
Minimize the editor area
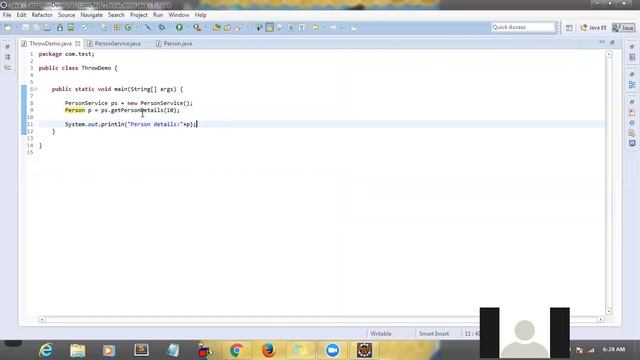[x=602, y=42]
